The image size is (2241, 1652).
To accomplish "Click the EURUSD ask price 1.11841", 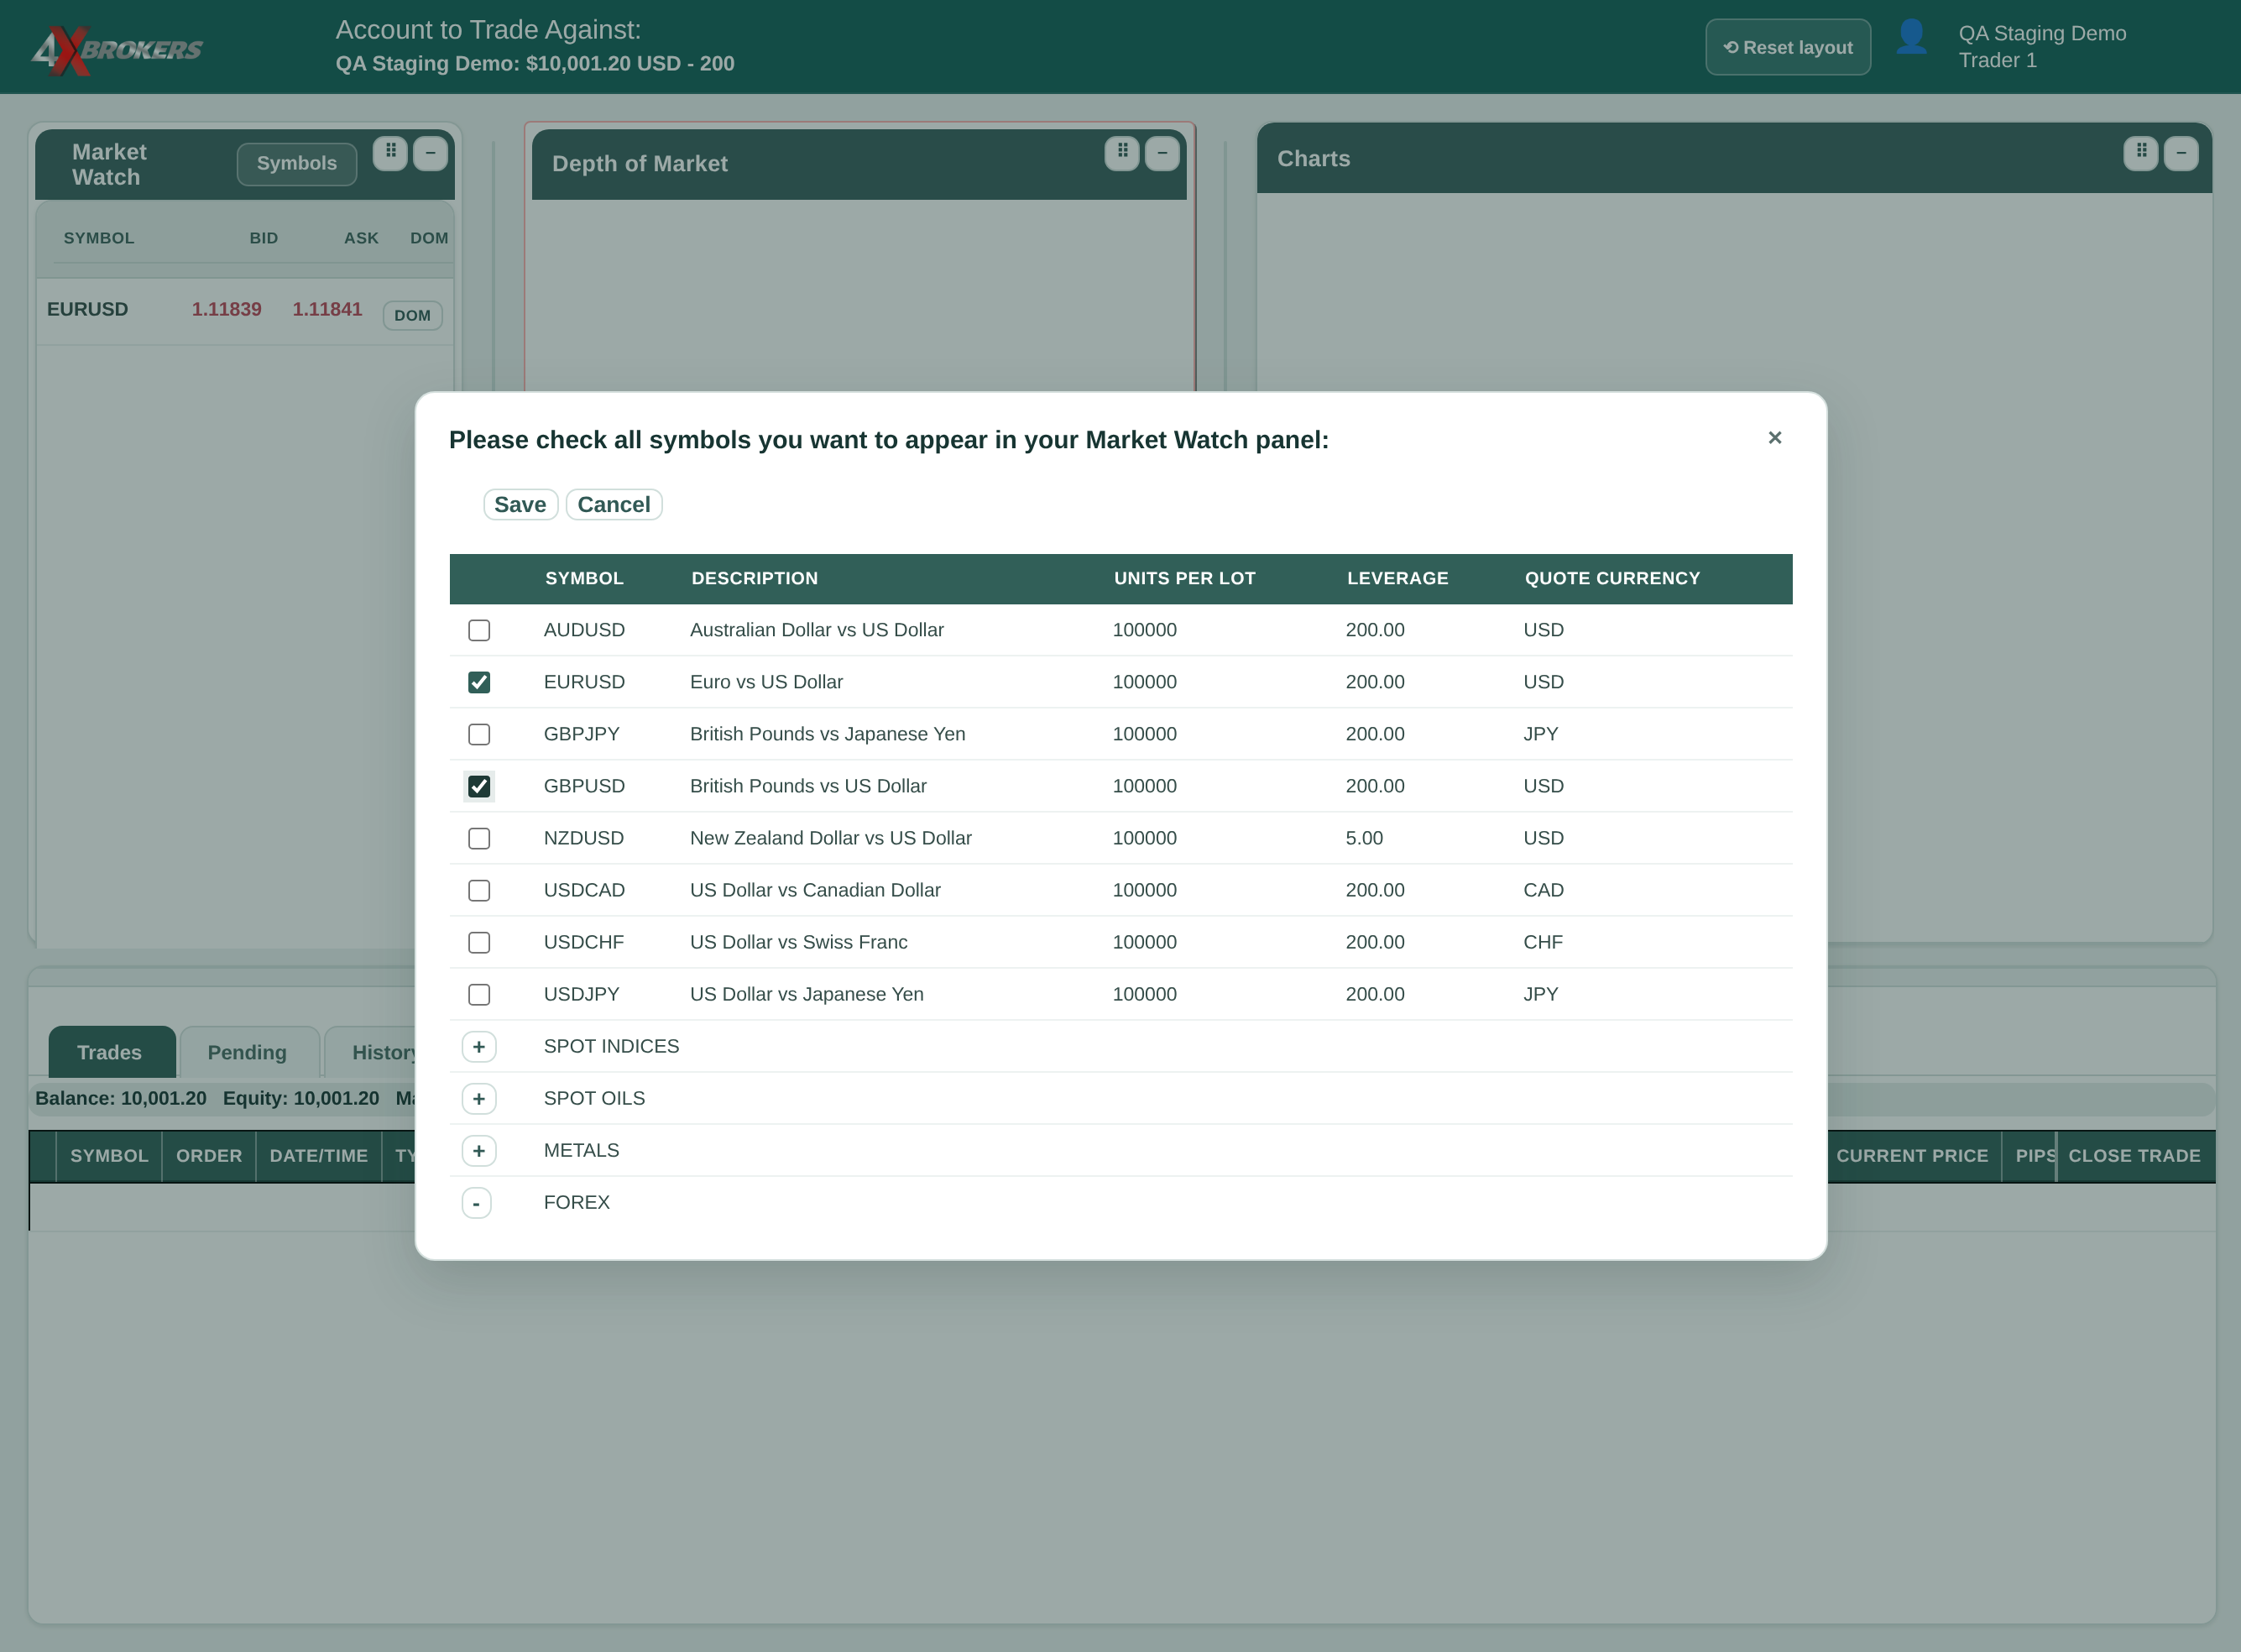I will (x=327, y=309).
